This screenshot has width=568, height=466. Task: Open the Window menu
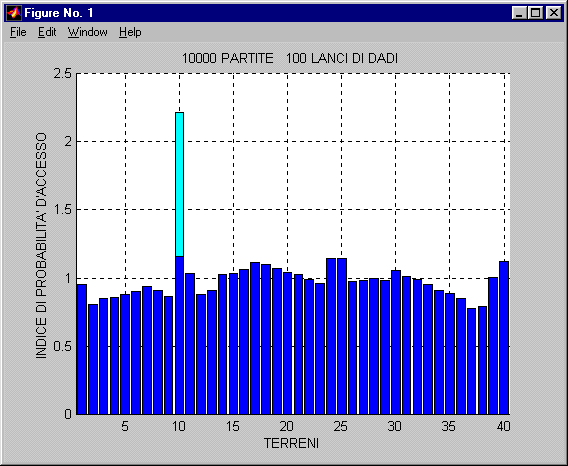pos(88,32)
